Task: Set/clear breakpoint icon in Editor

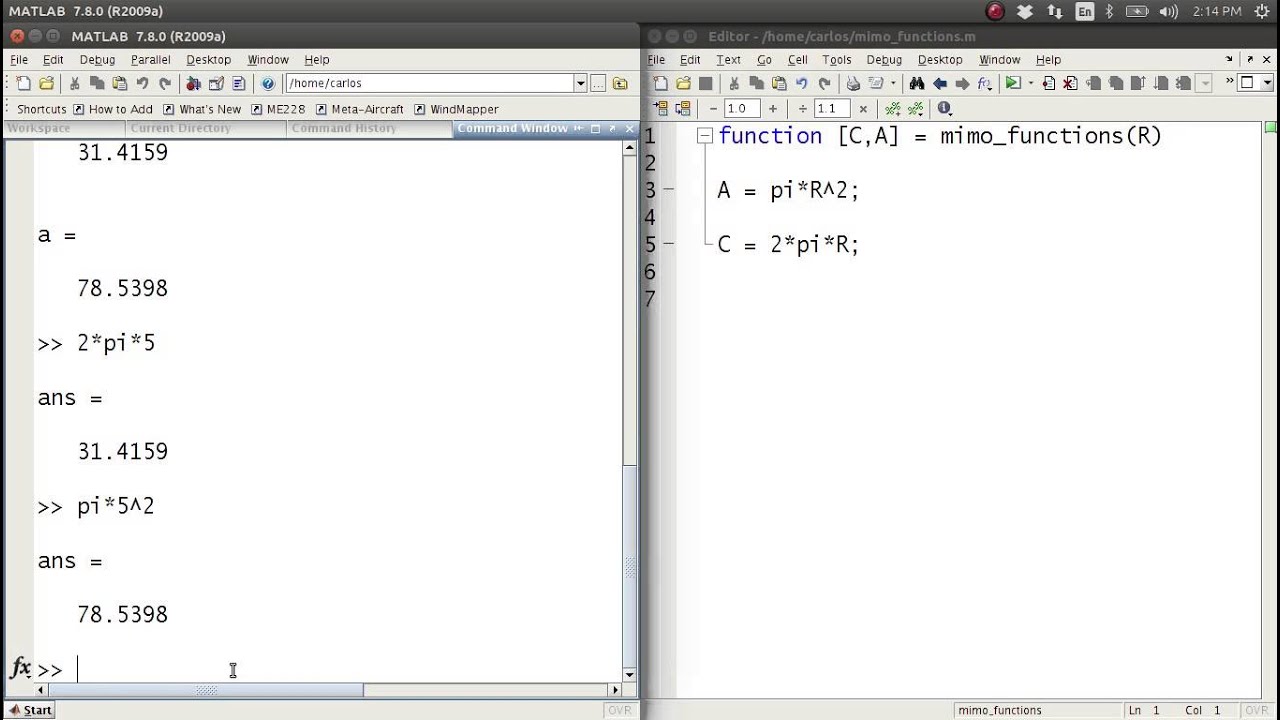Action: [1049, 83]
